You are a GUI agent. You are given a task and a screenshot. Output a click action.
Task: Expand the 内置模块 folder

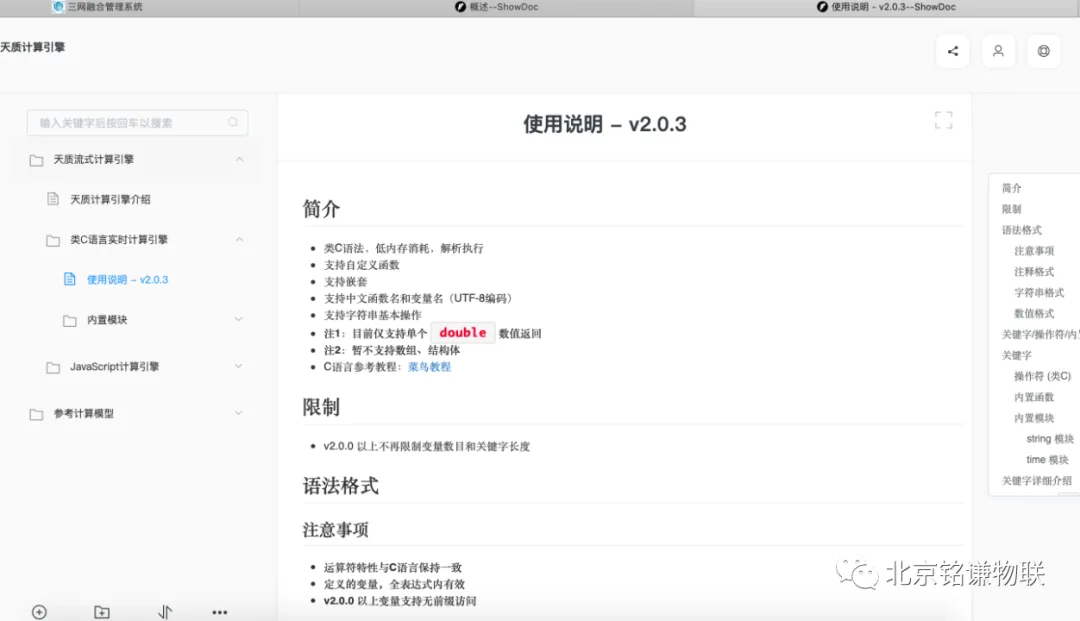click(239, 320)
